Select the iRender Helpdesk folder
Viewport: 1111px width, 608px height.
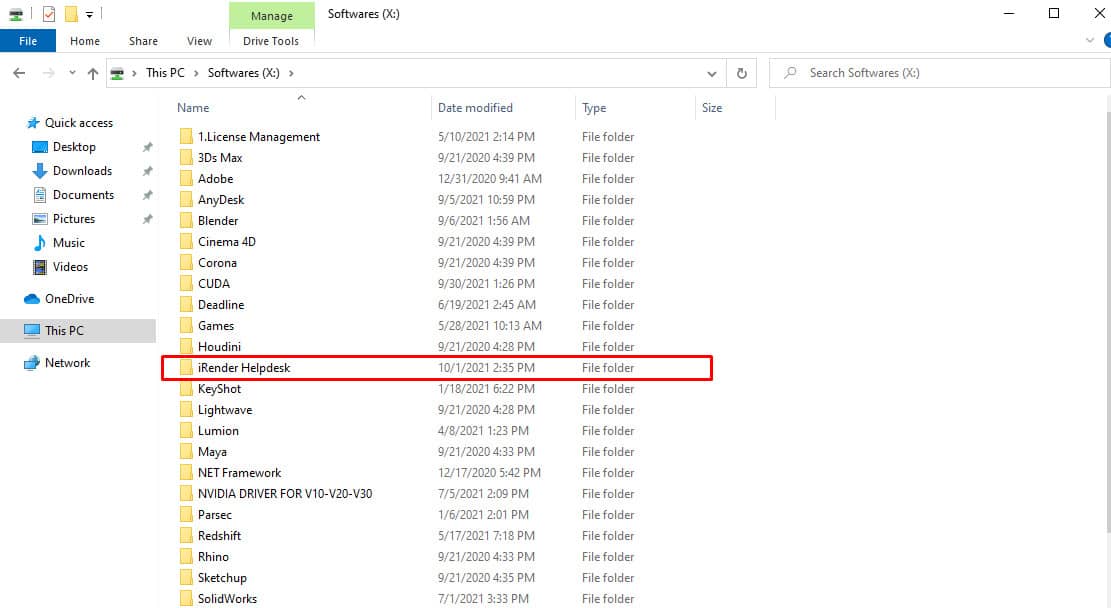243,368
